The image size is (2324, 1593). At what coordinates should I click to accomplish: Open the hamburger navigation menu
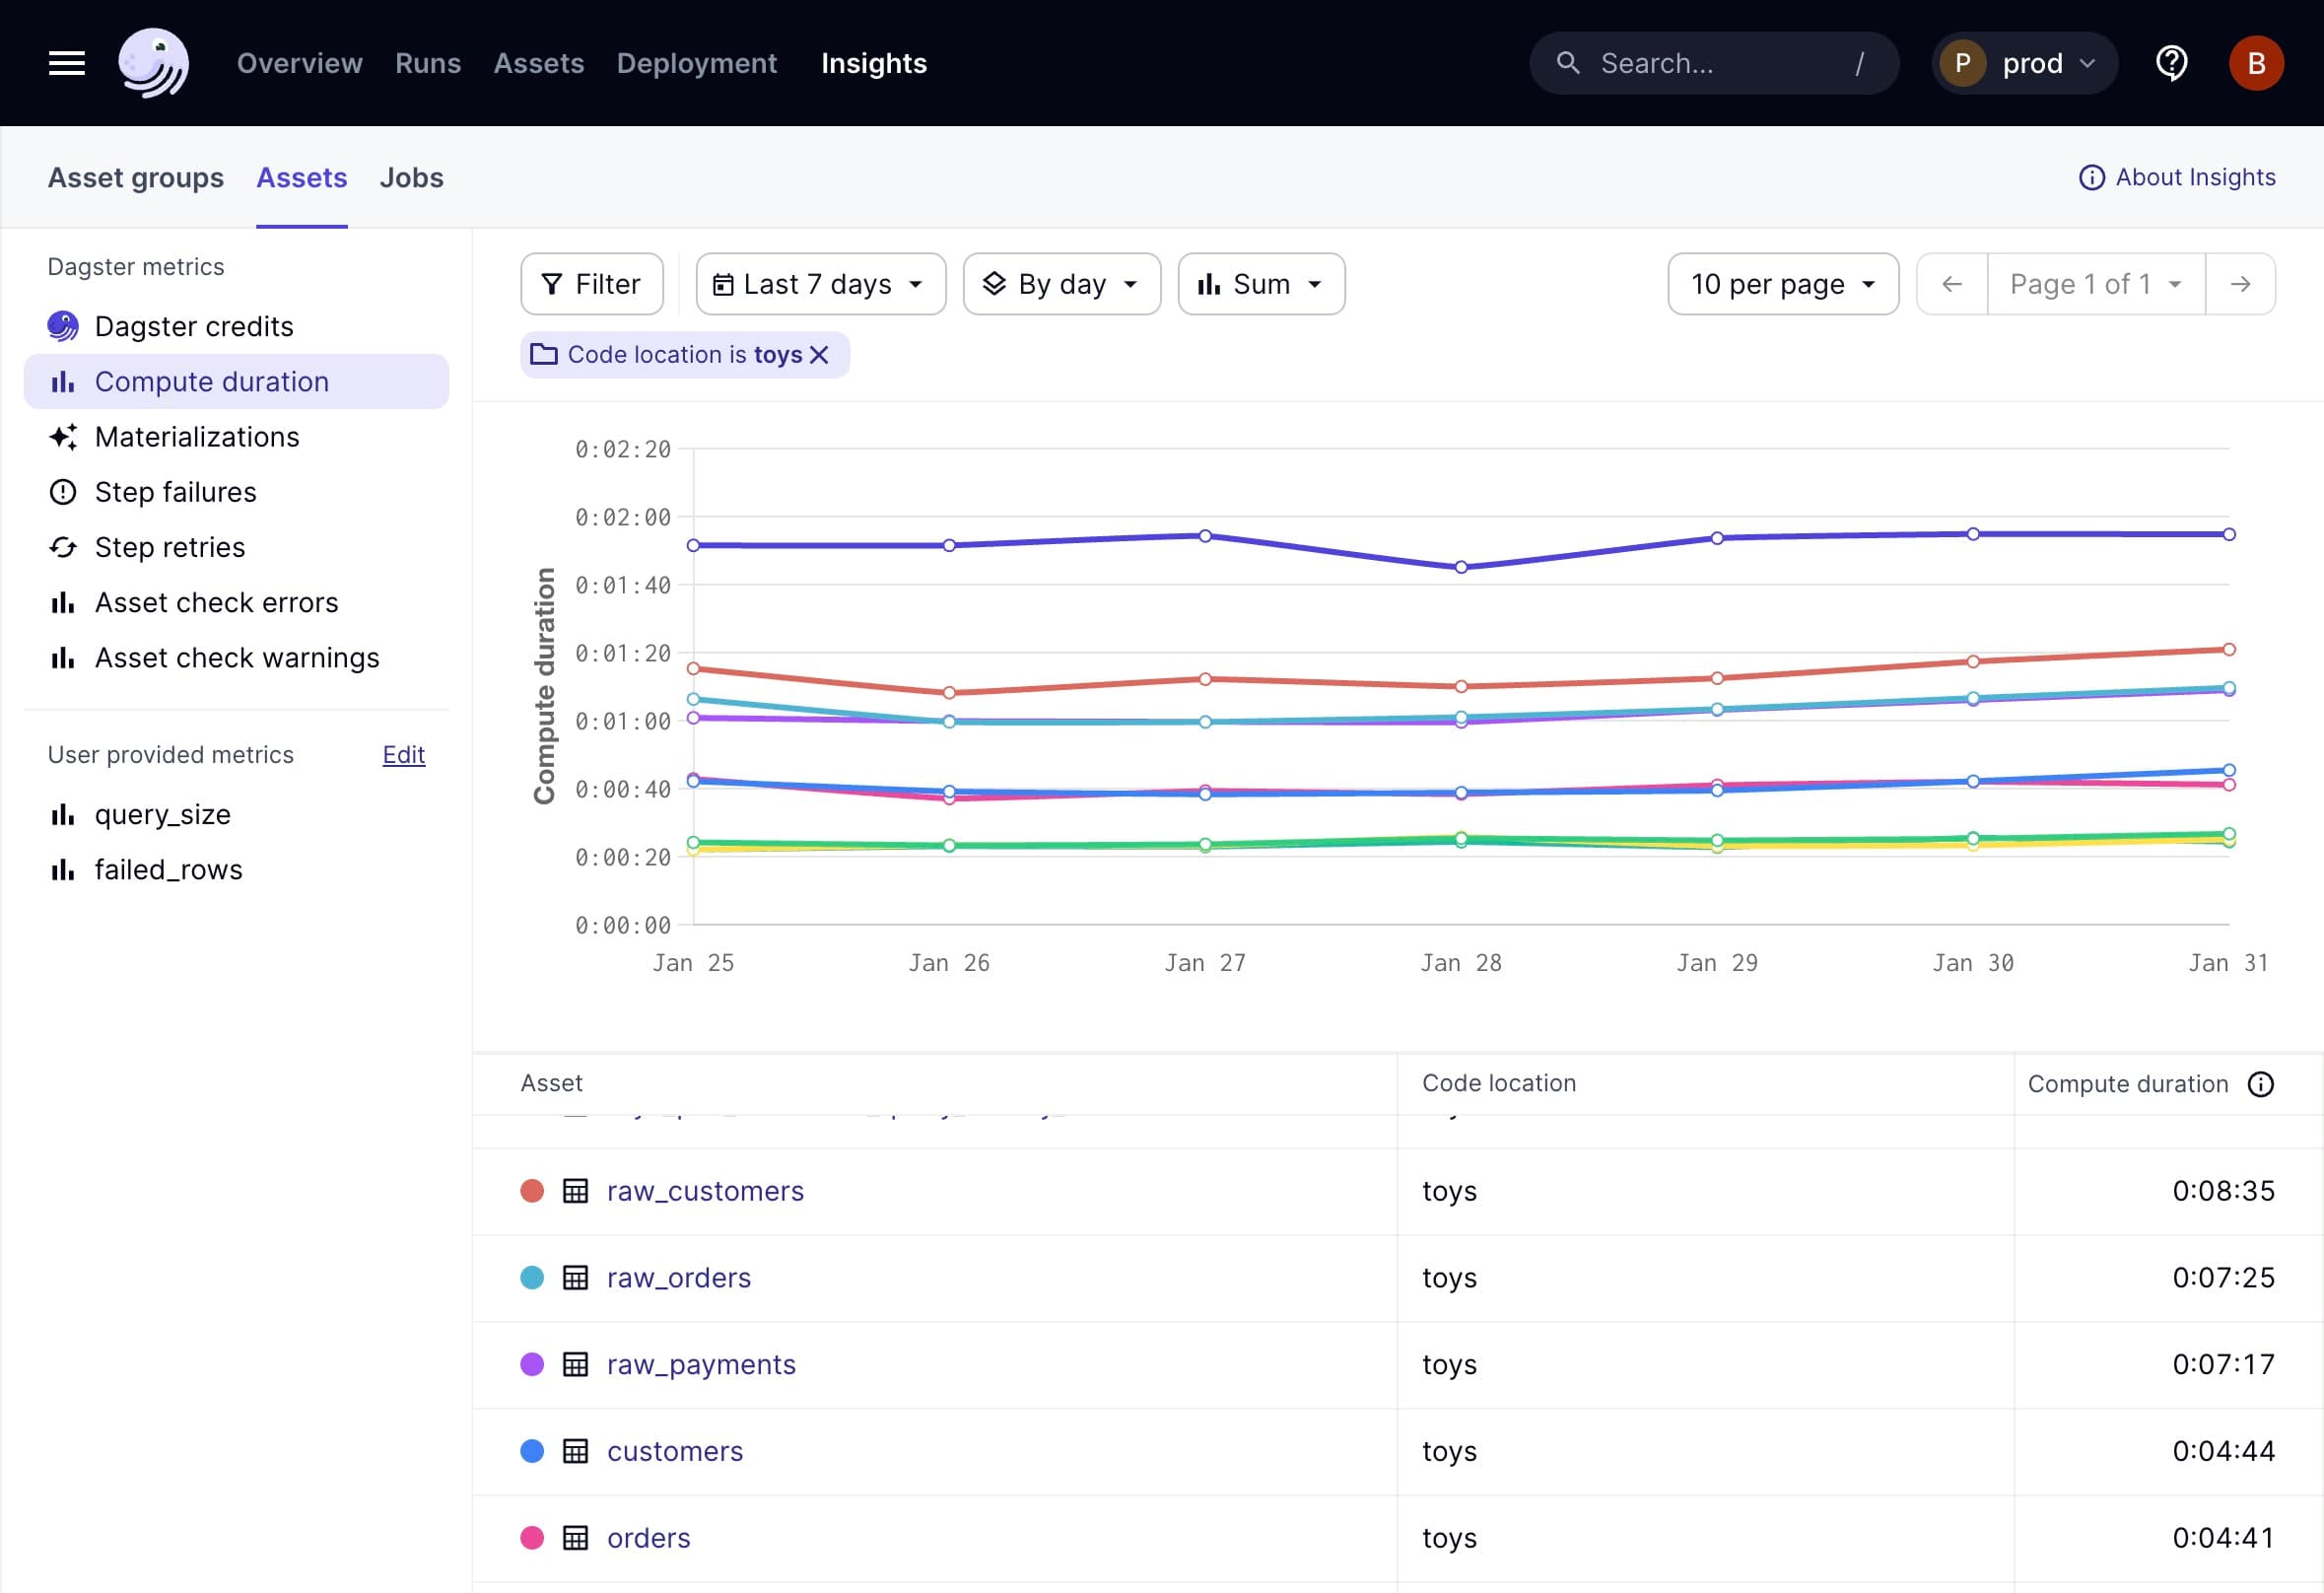(x=66, y=62)
